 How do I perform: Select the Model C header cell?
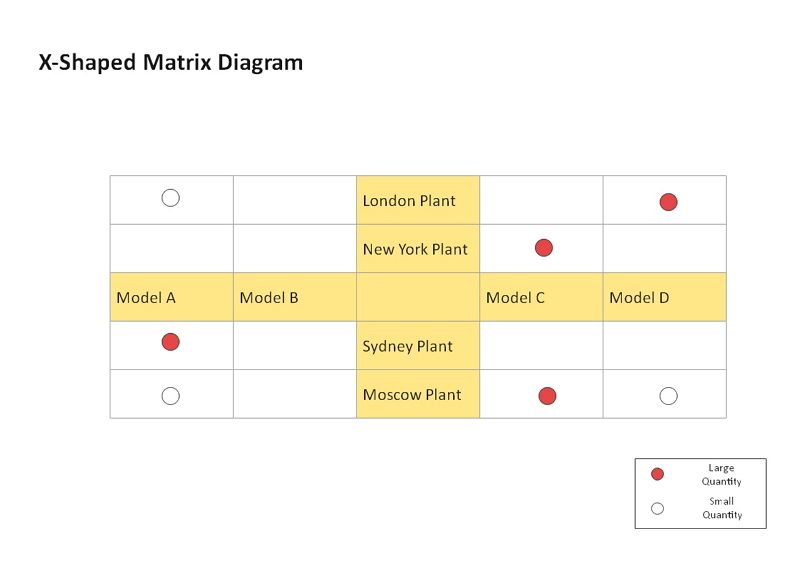coord(541,297)
